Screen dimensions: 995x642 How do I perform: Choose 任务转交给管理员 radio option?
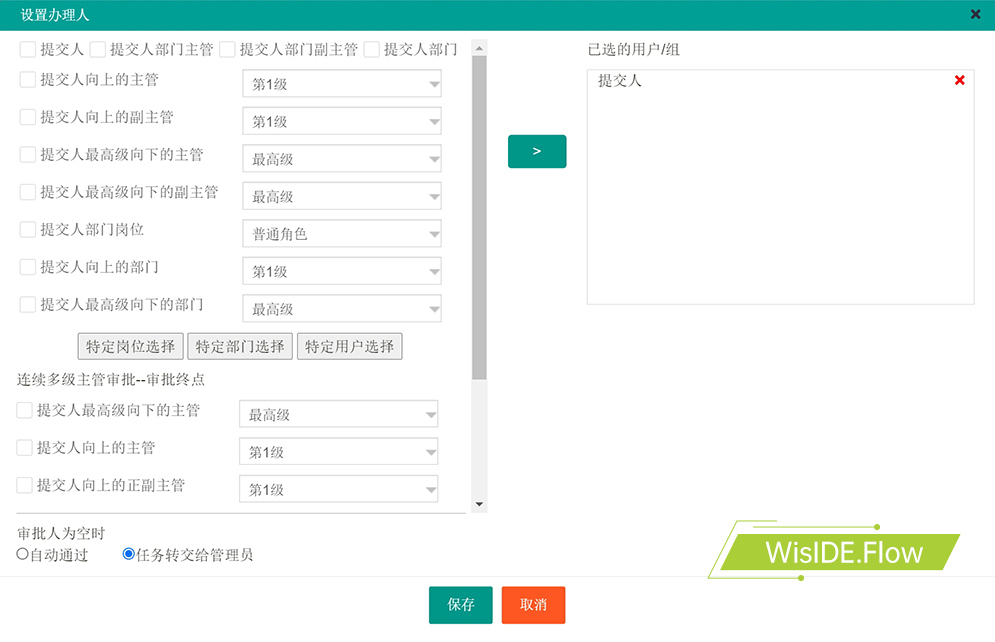pyautogui.click(x=128, y=554)
